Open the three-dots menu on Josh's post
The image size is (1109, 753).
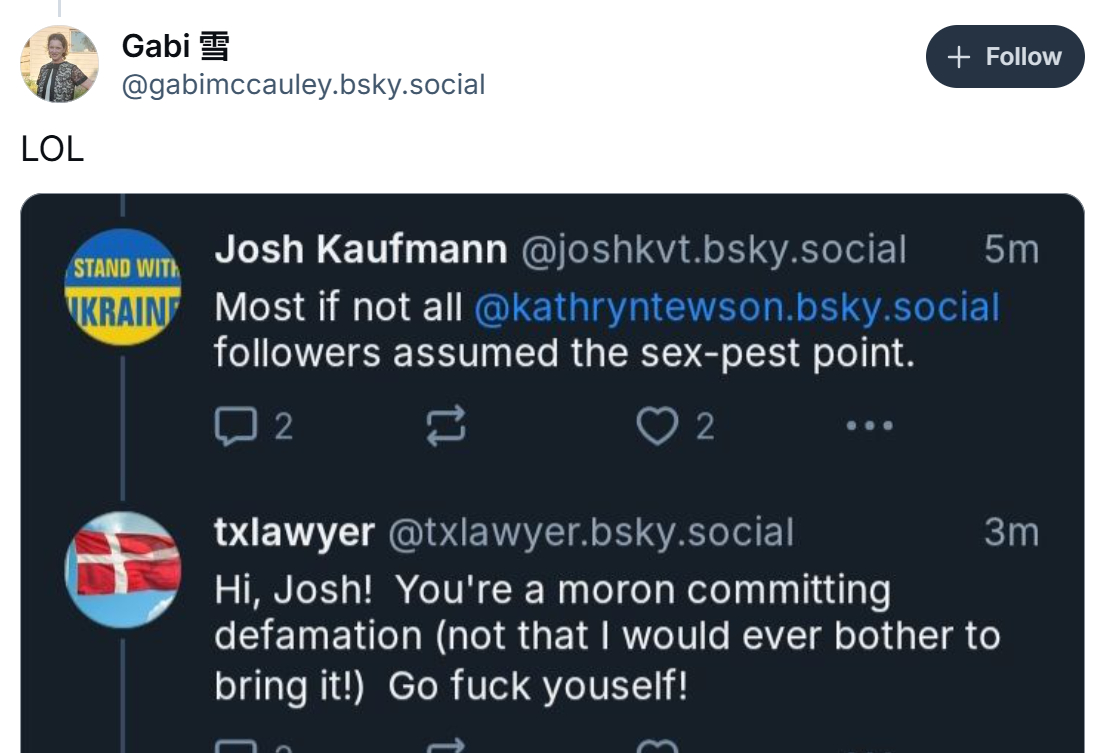(868, 427)
